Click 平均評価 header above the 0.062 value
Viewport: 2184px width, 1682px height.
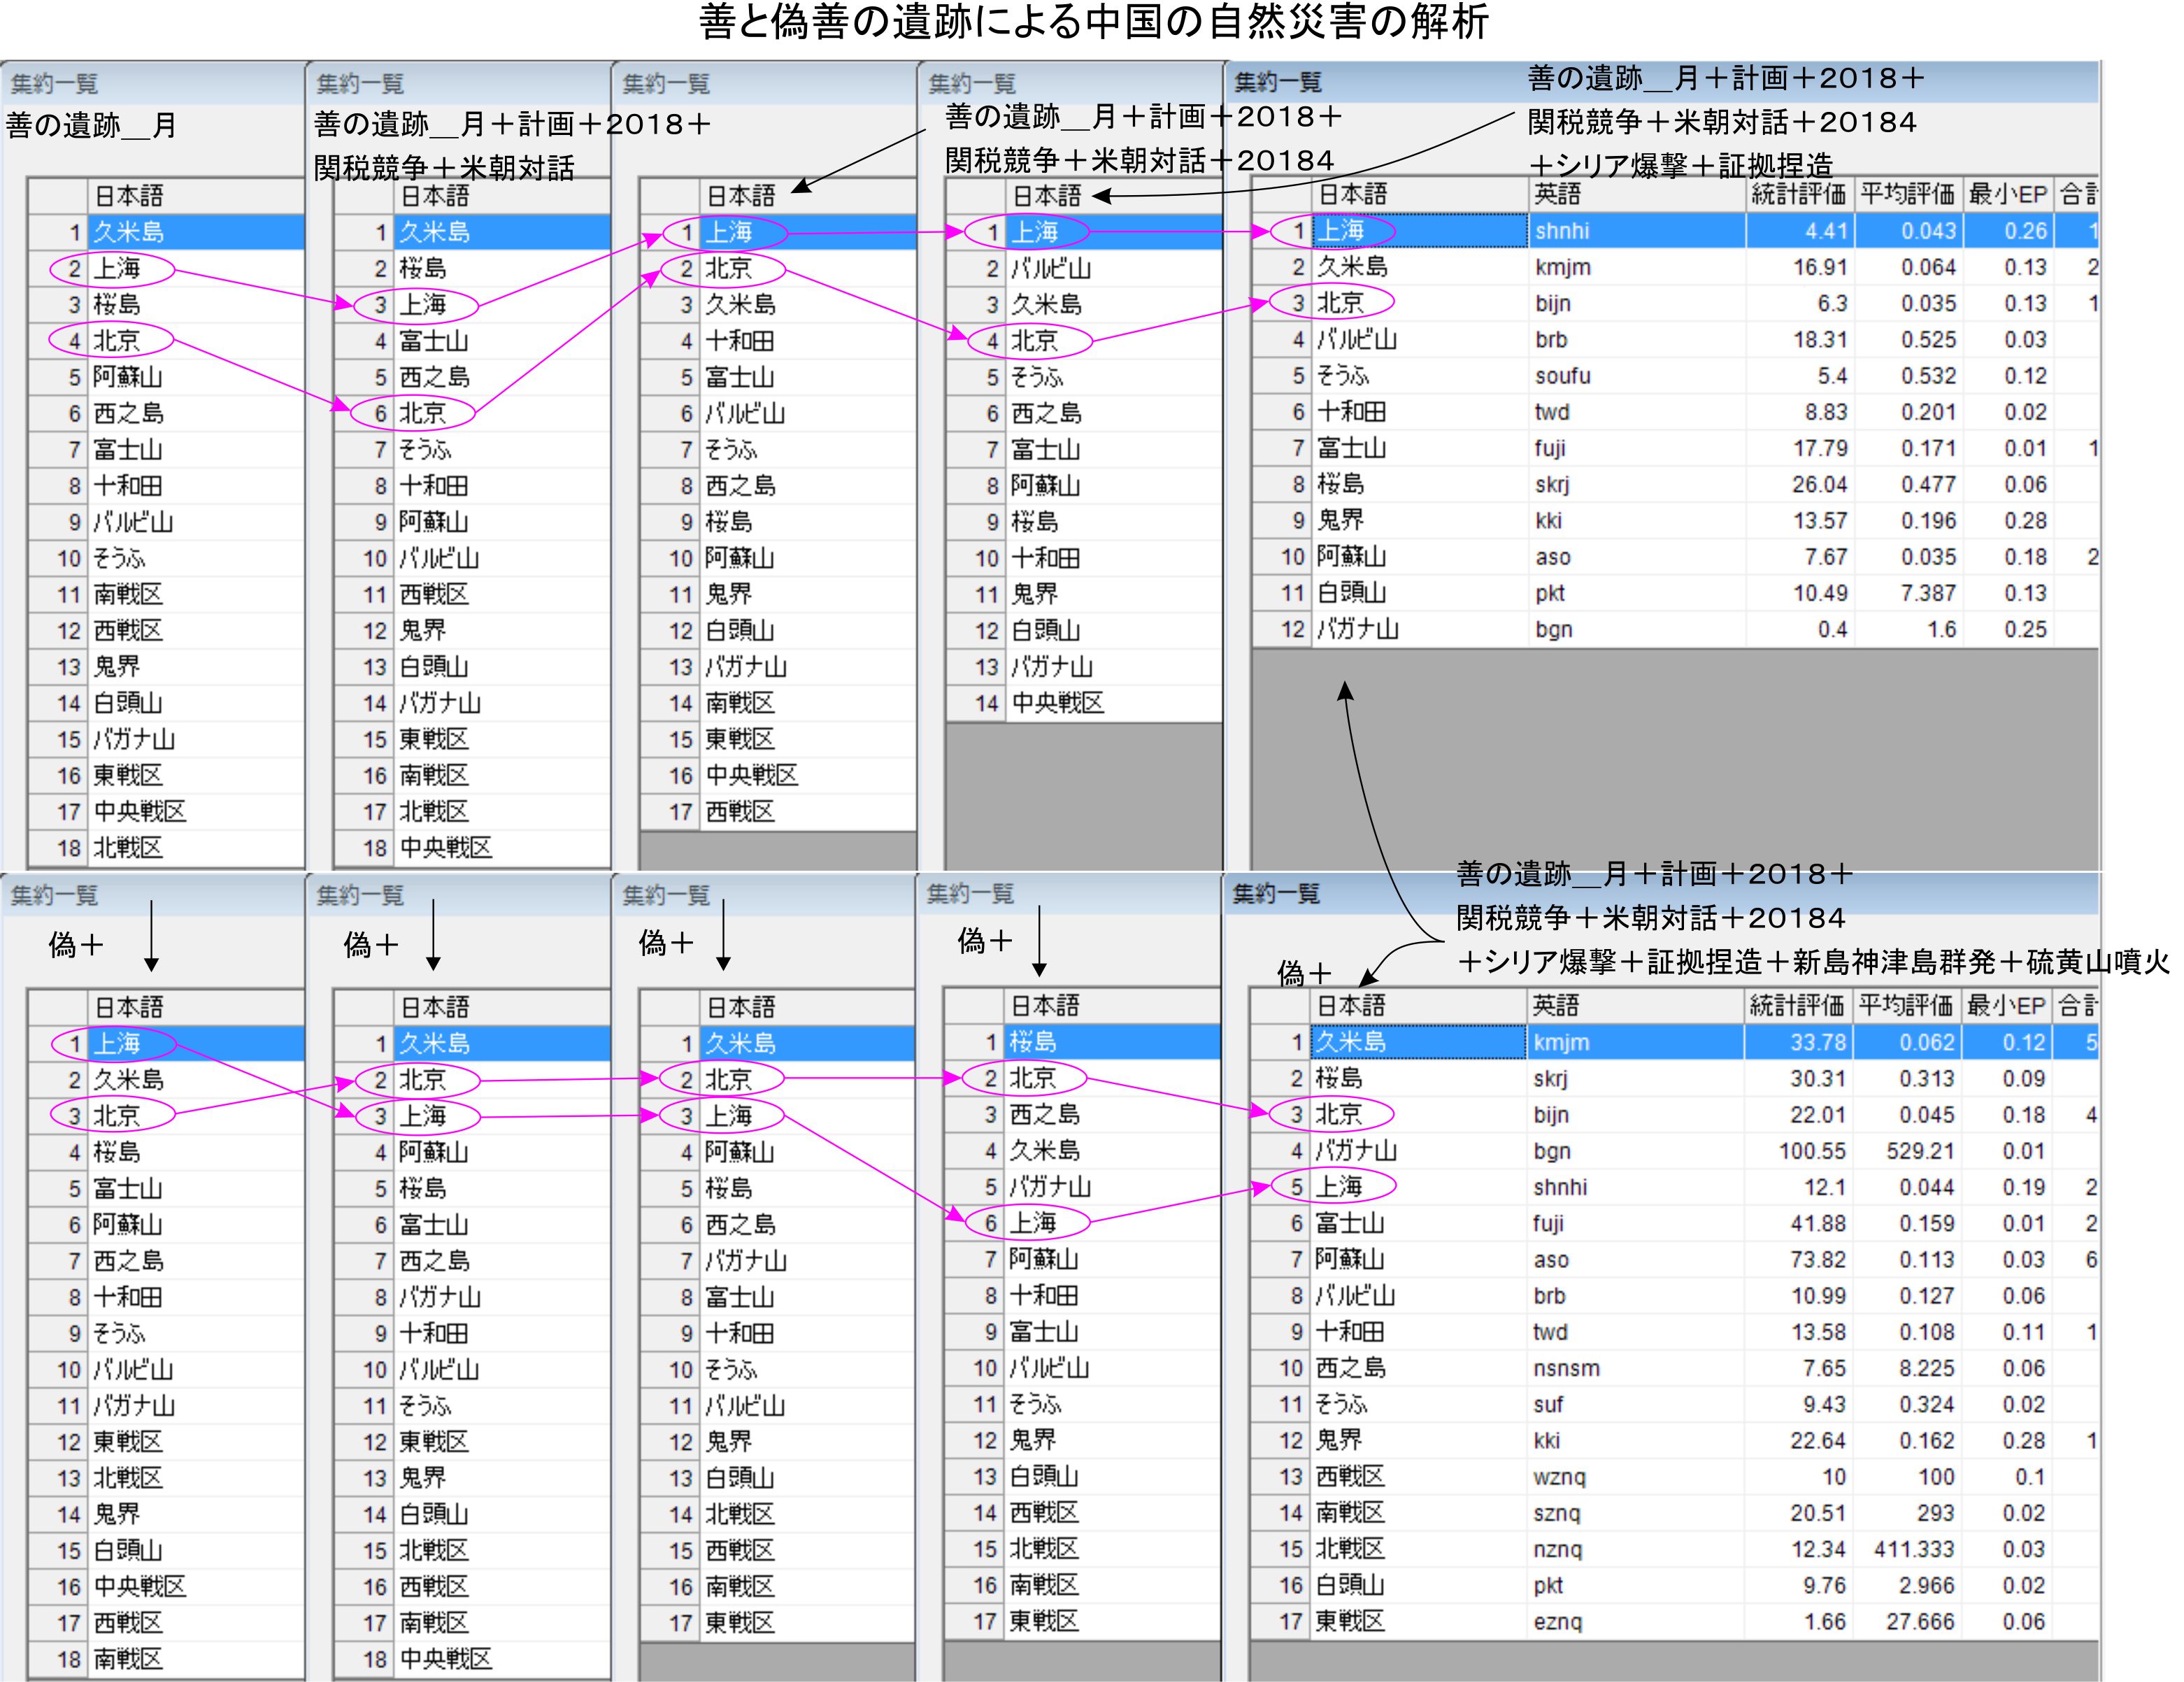tap(1905, 1005)
